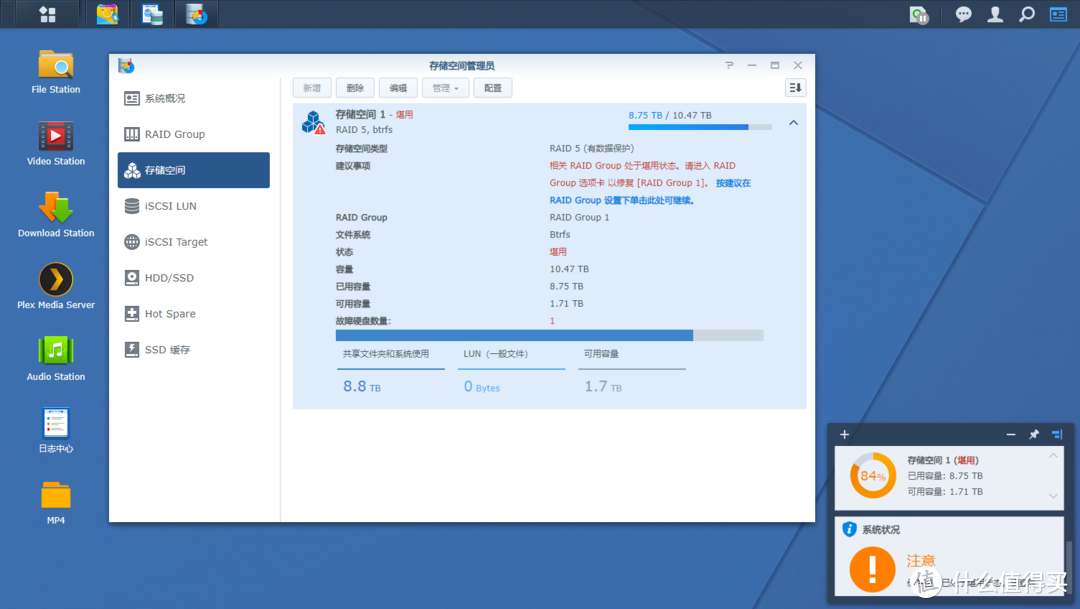Open the upload queue tray icon
Screen dimensions: 1080x609
[919, 14]
